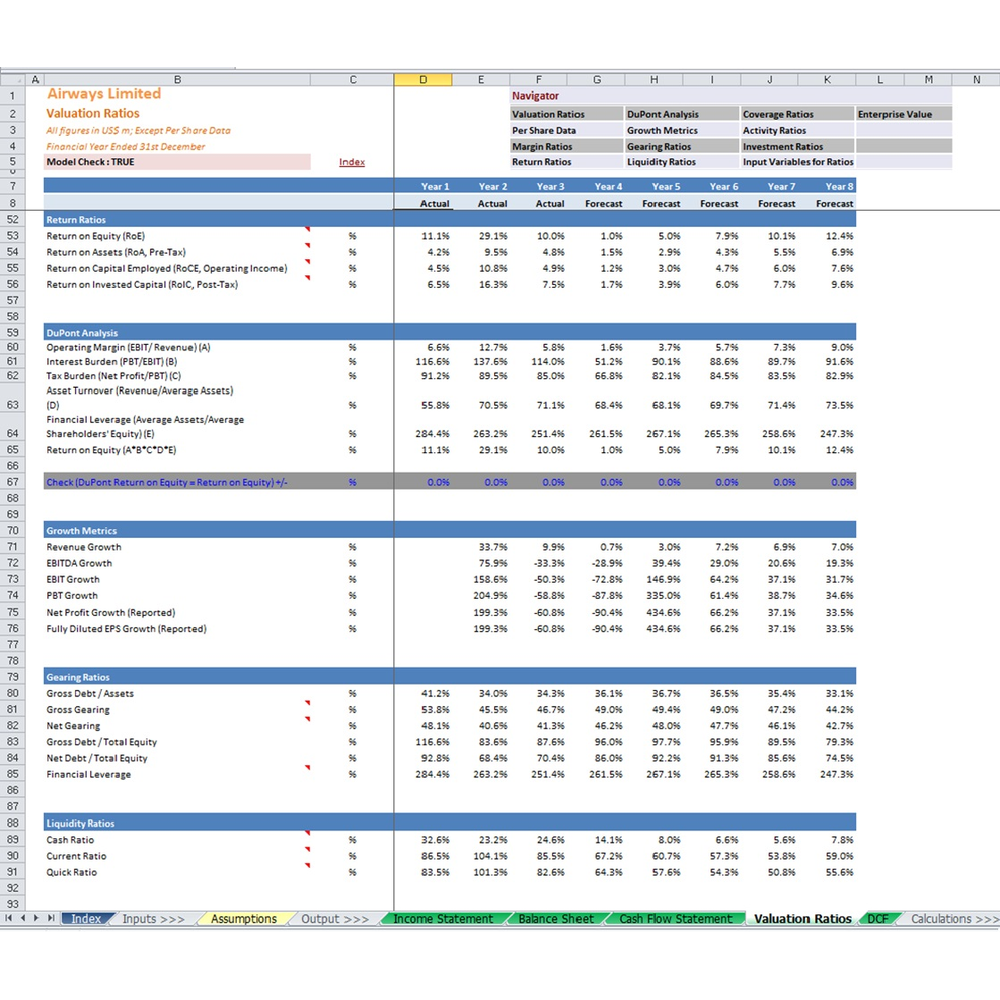Image resolution: width=1000 pixels, height=1000 pixels.
Task: Go to first sheet tab arrow
Action: pyautogui.click(x=8, y=918)
